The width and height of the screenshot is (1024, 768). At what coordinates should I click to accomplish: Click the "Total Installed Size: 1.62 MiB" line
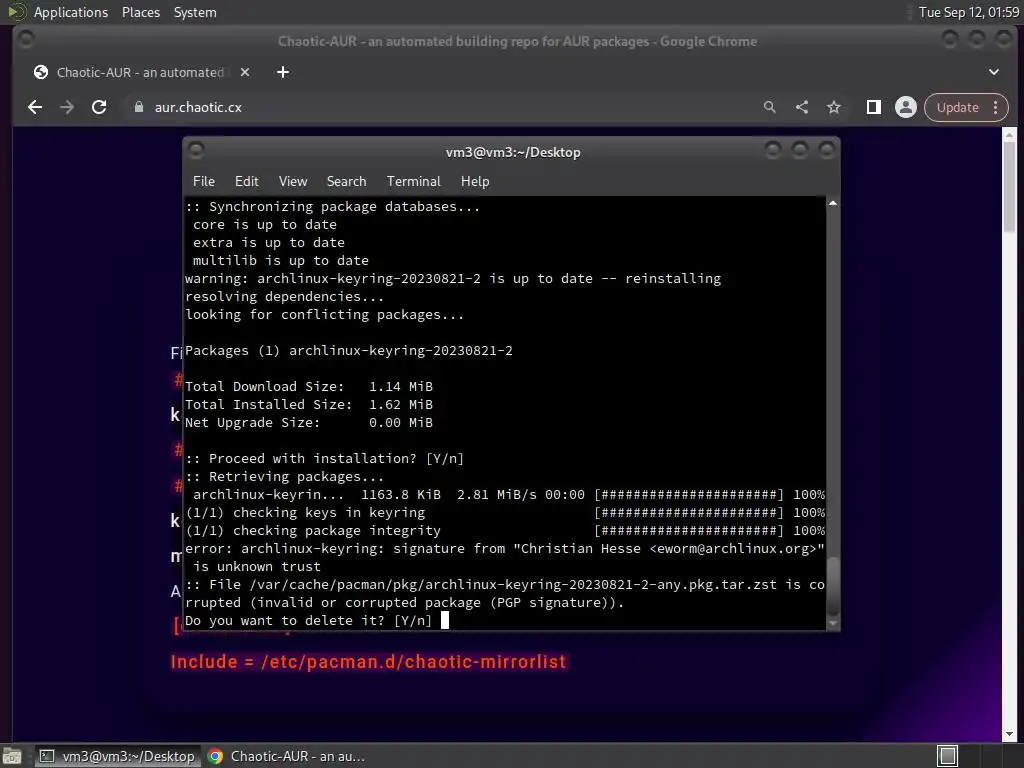pyautogui.click(x=309, y=404)
